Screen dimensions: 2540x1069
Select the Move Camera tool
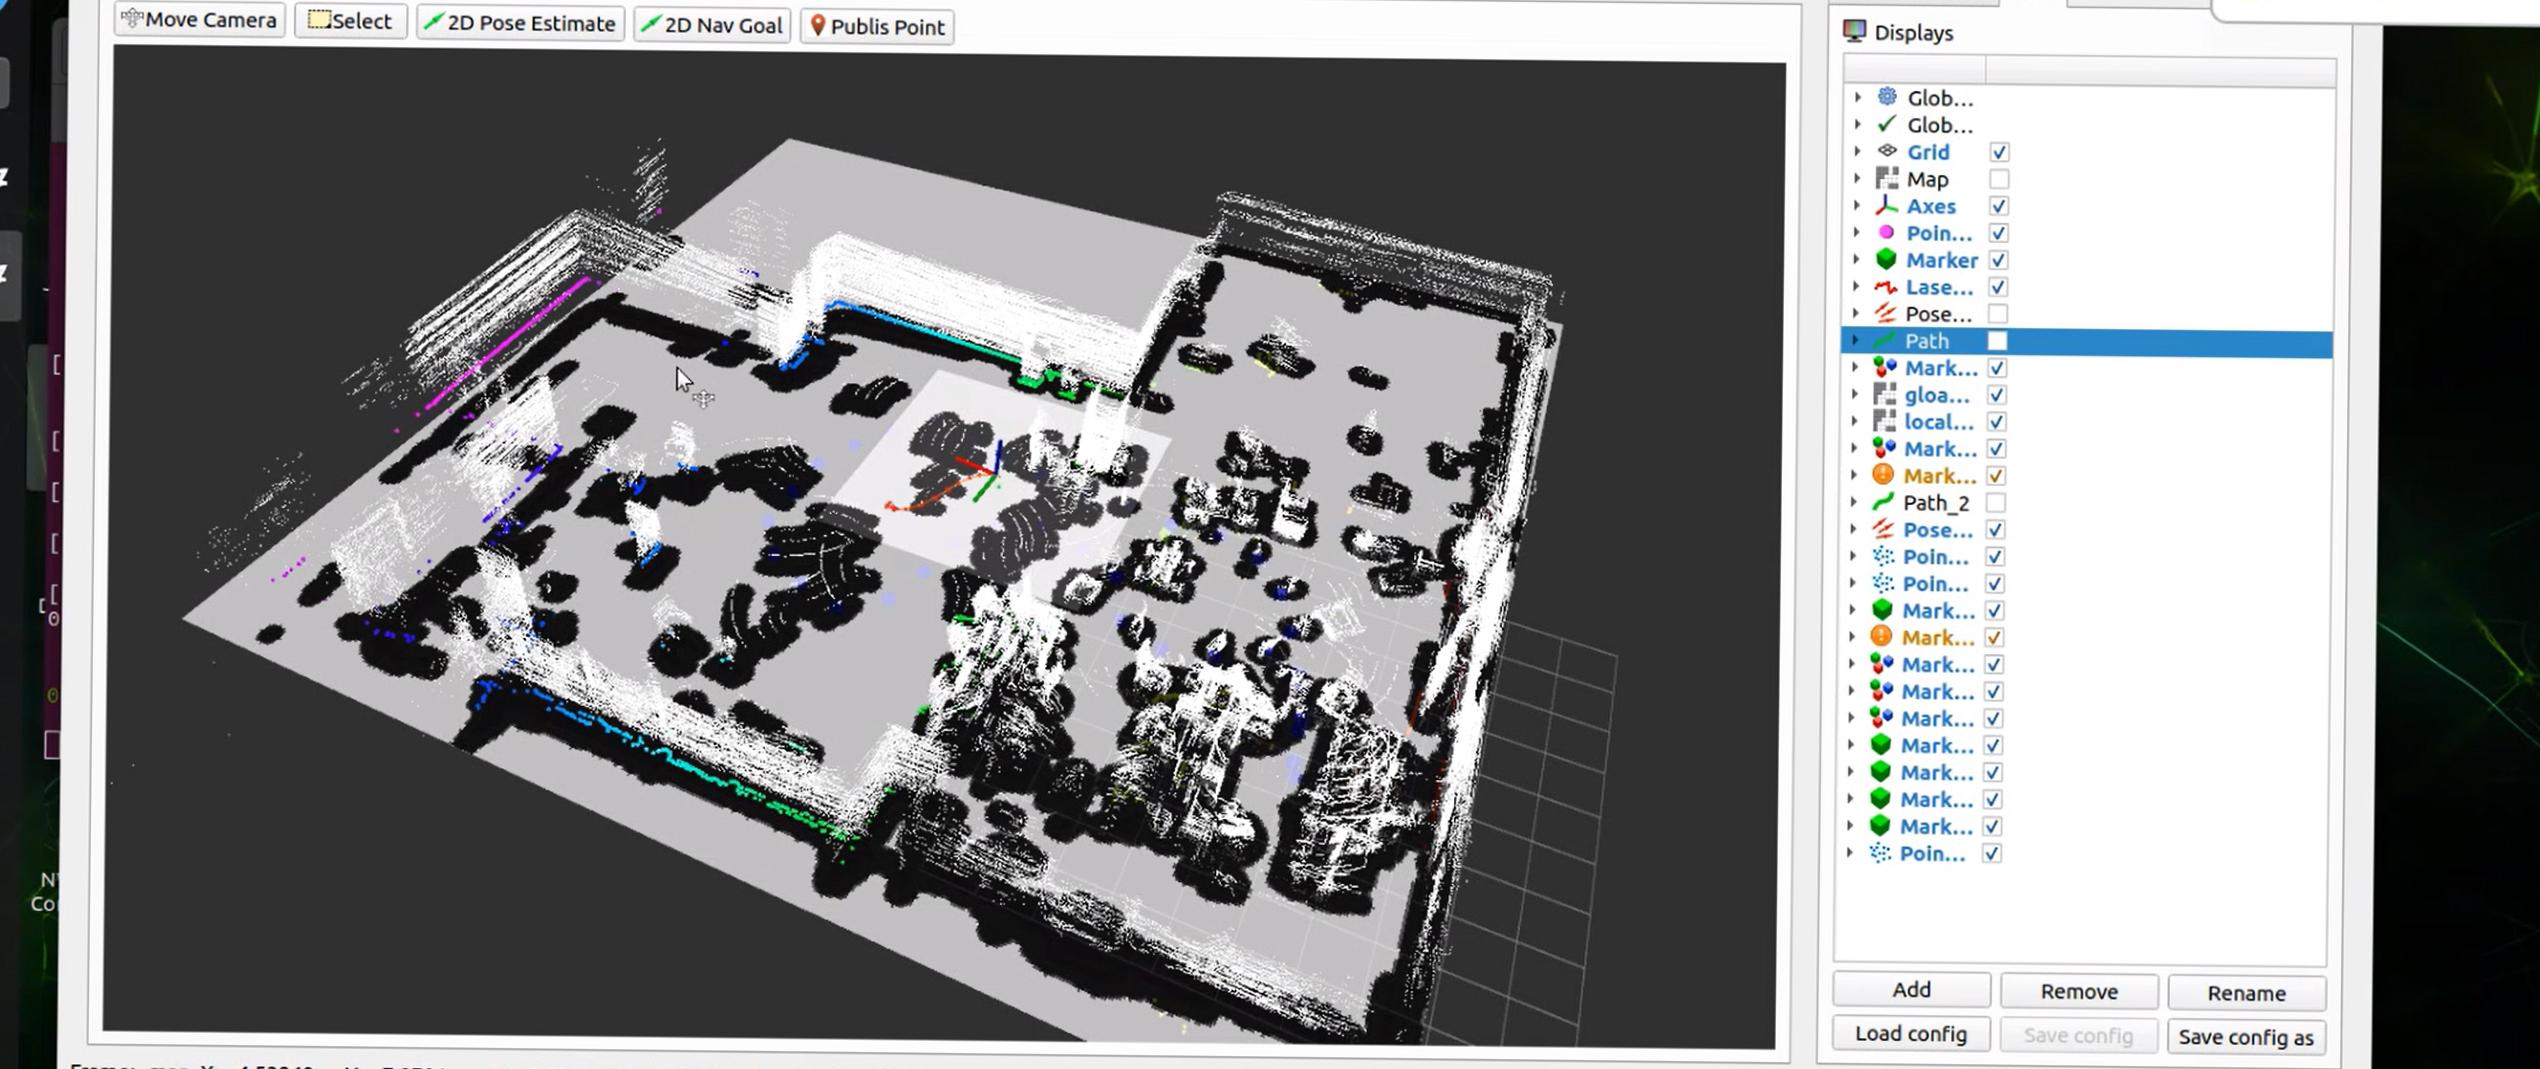click(200, 20)
